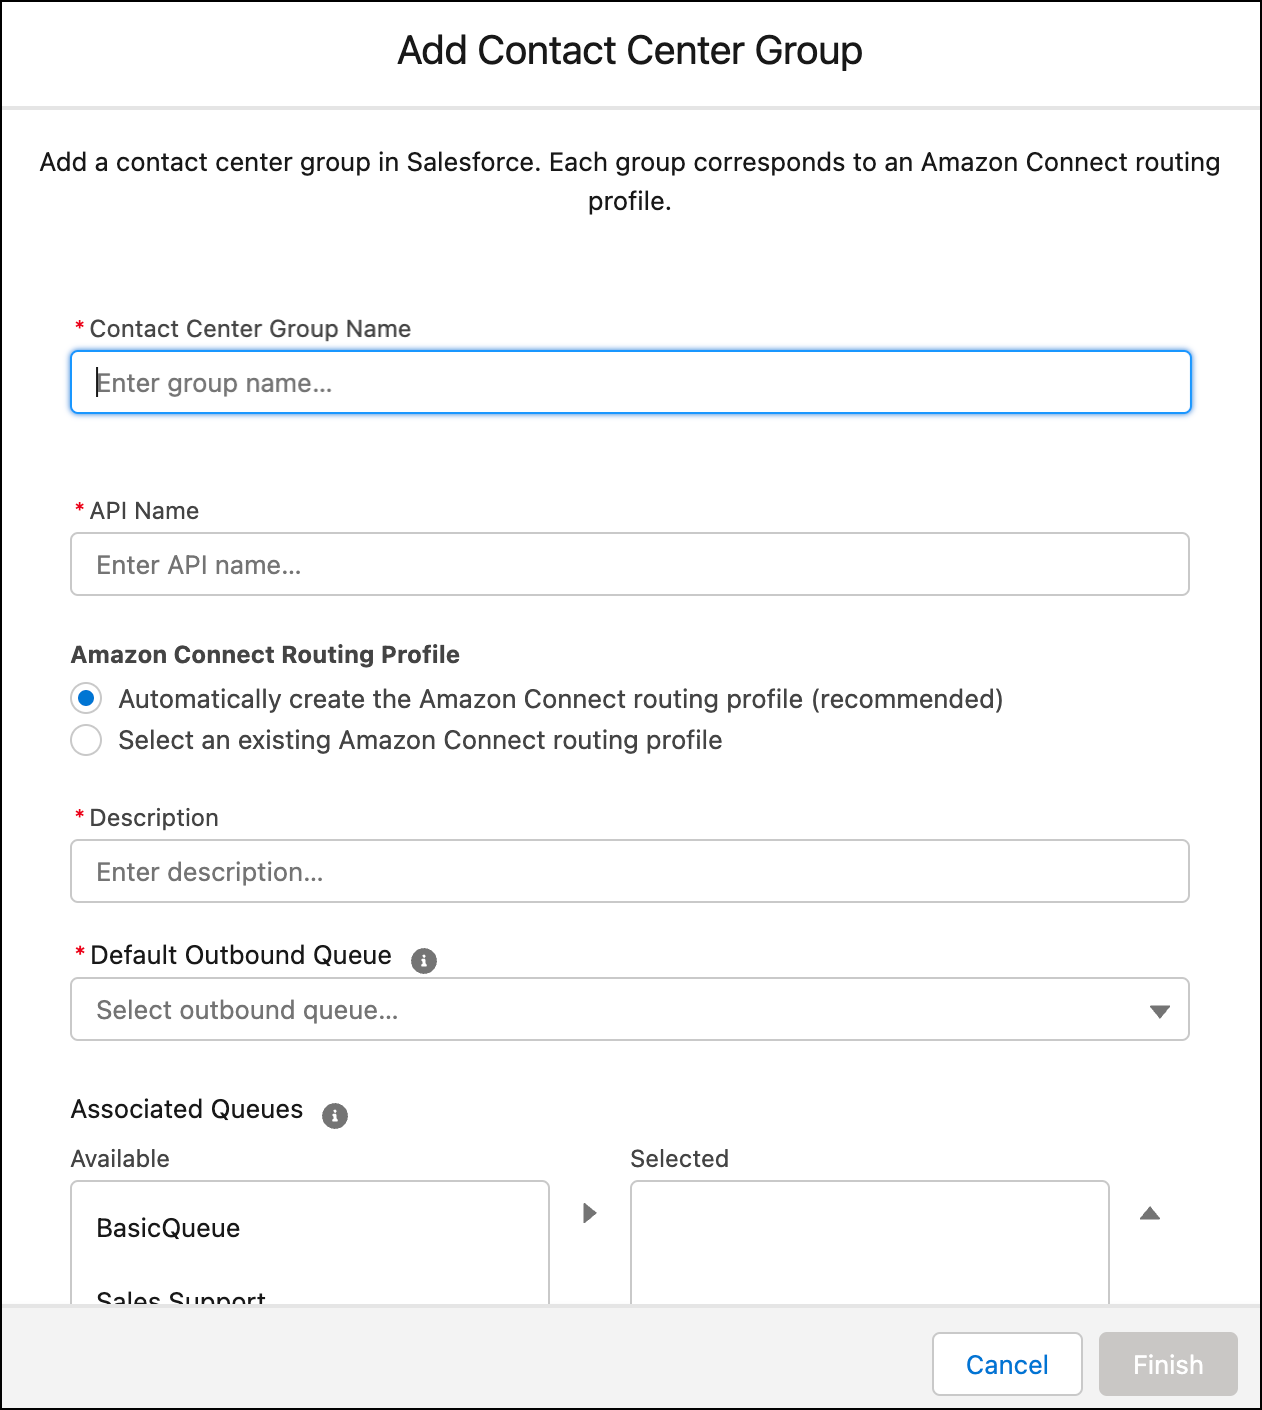Click the Add Contact Center Group title
Image resolution: width=1262 pixels, height=1410 pixels.
(x=630, y=50)
